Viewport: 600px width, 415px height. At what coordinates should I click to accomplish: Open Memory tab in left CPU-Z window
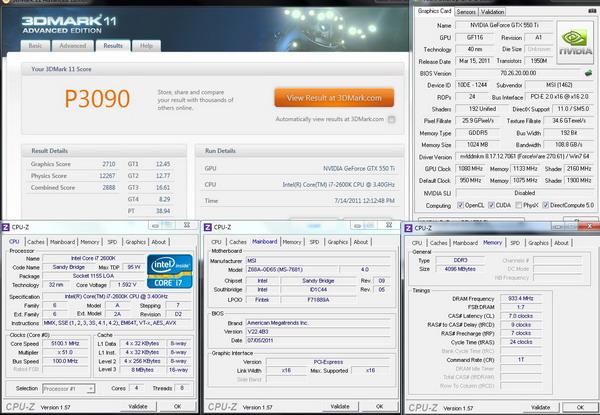pos(90,242)
